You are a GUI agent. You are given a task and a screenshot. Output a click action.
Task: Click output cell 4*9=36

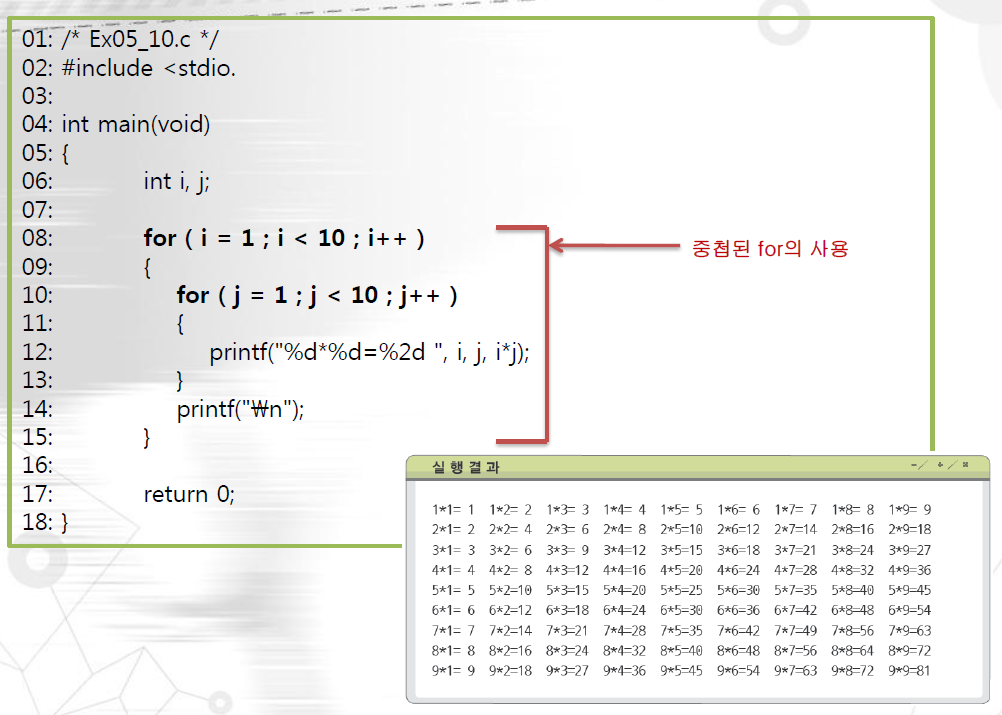tap(910, 570)
